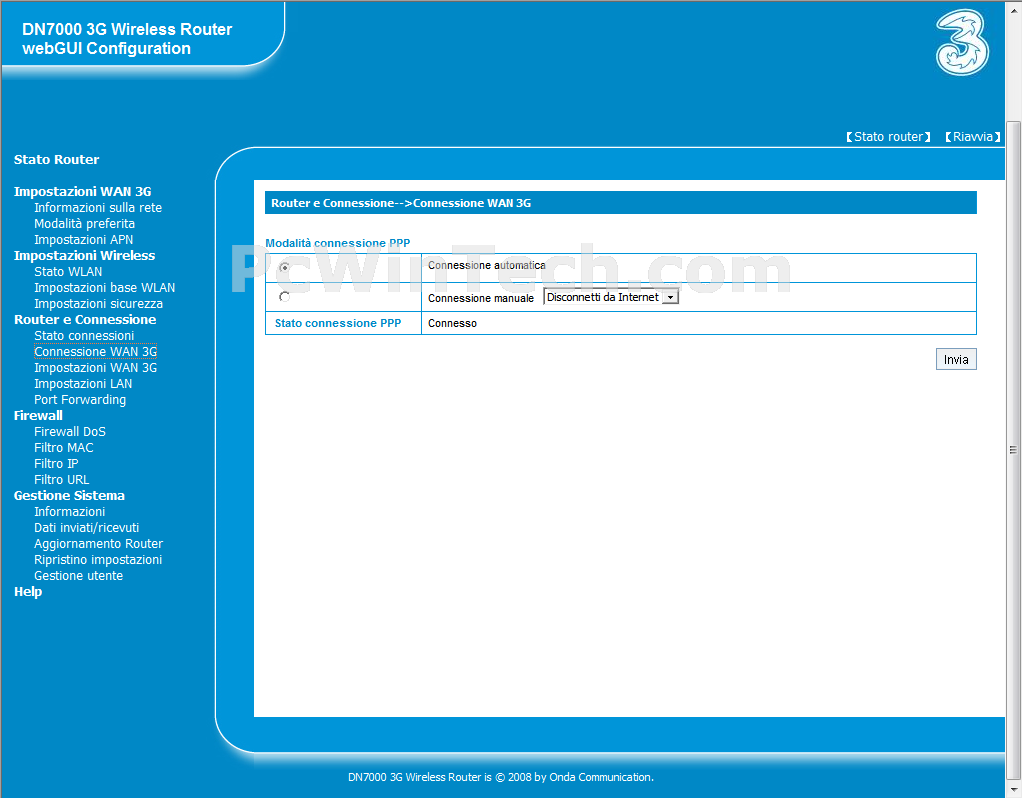Open Impostazioni LAN page
Screen dimensions: 1022x798
click(83, 383)
